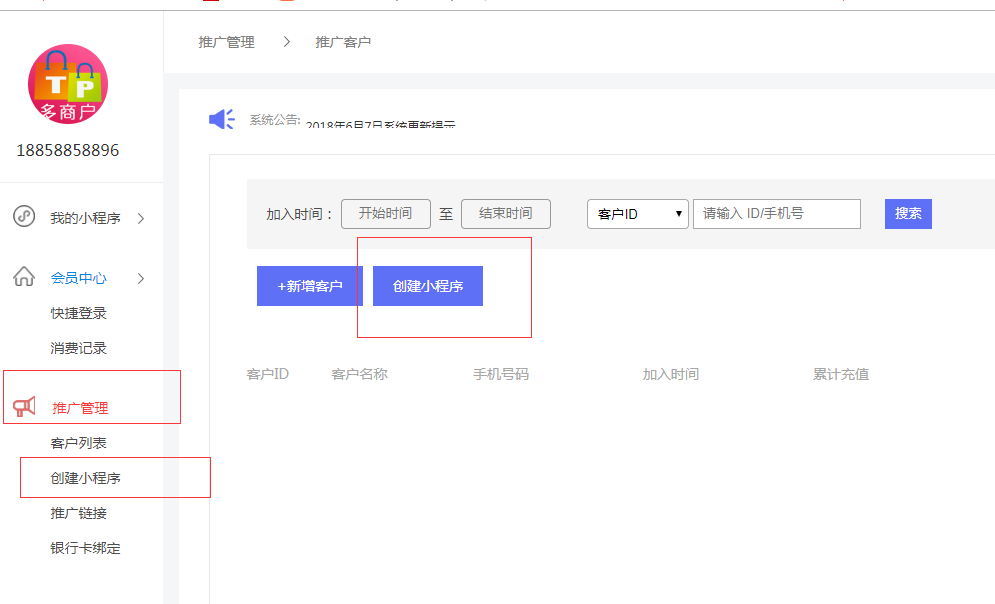
Task: Expand the 会员中心 sidebar section
Action: pyautogui.click(x=80, y=278)
